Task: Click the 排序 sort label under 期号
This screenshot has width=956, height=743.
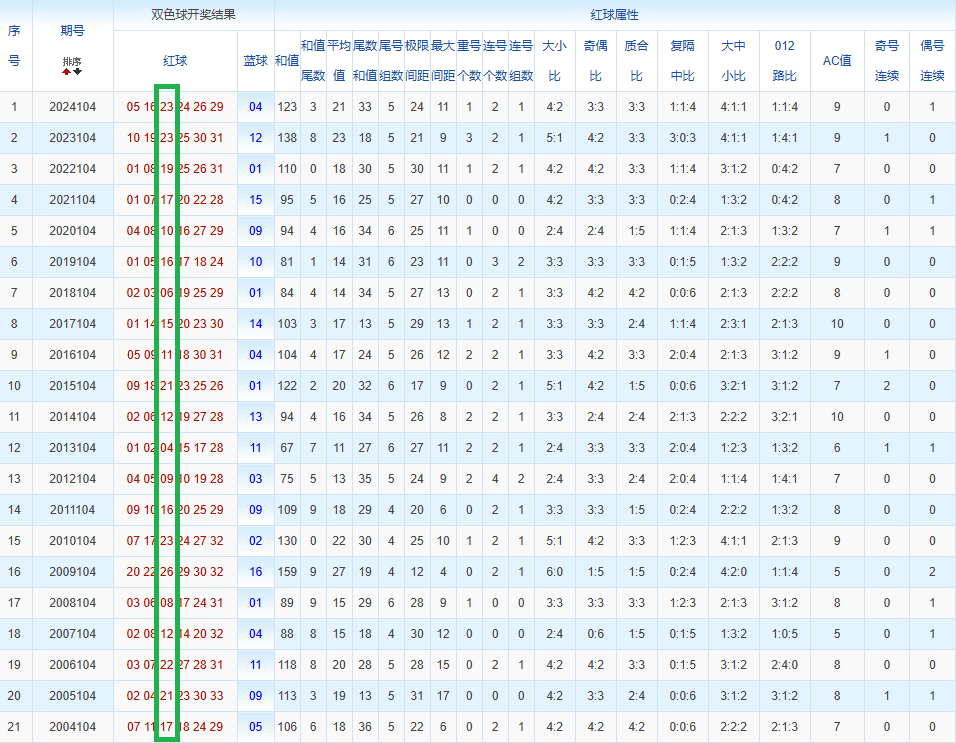Action: (x=72, y=61)
